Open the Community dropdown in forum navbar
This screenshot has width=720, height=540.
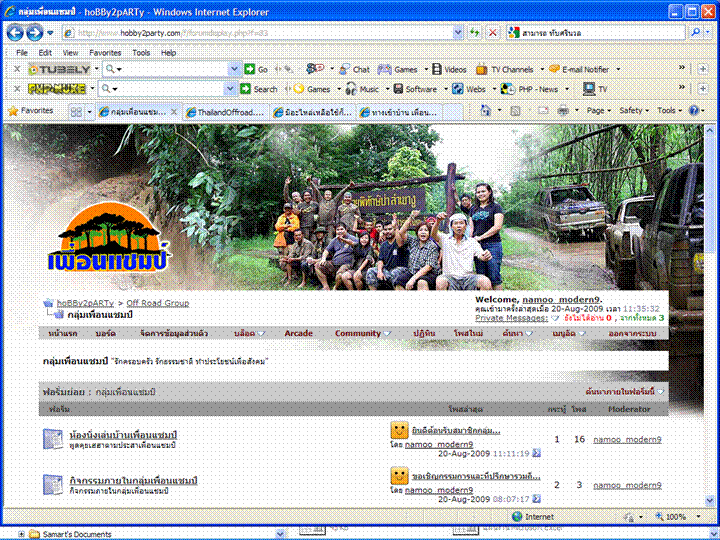tap(362, 333)
